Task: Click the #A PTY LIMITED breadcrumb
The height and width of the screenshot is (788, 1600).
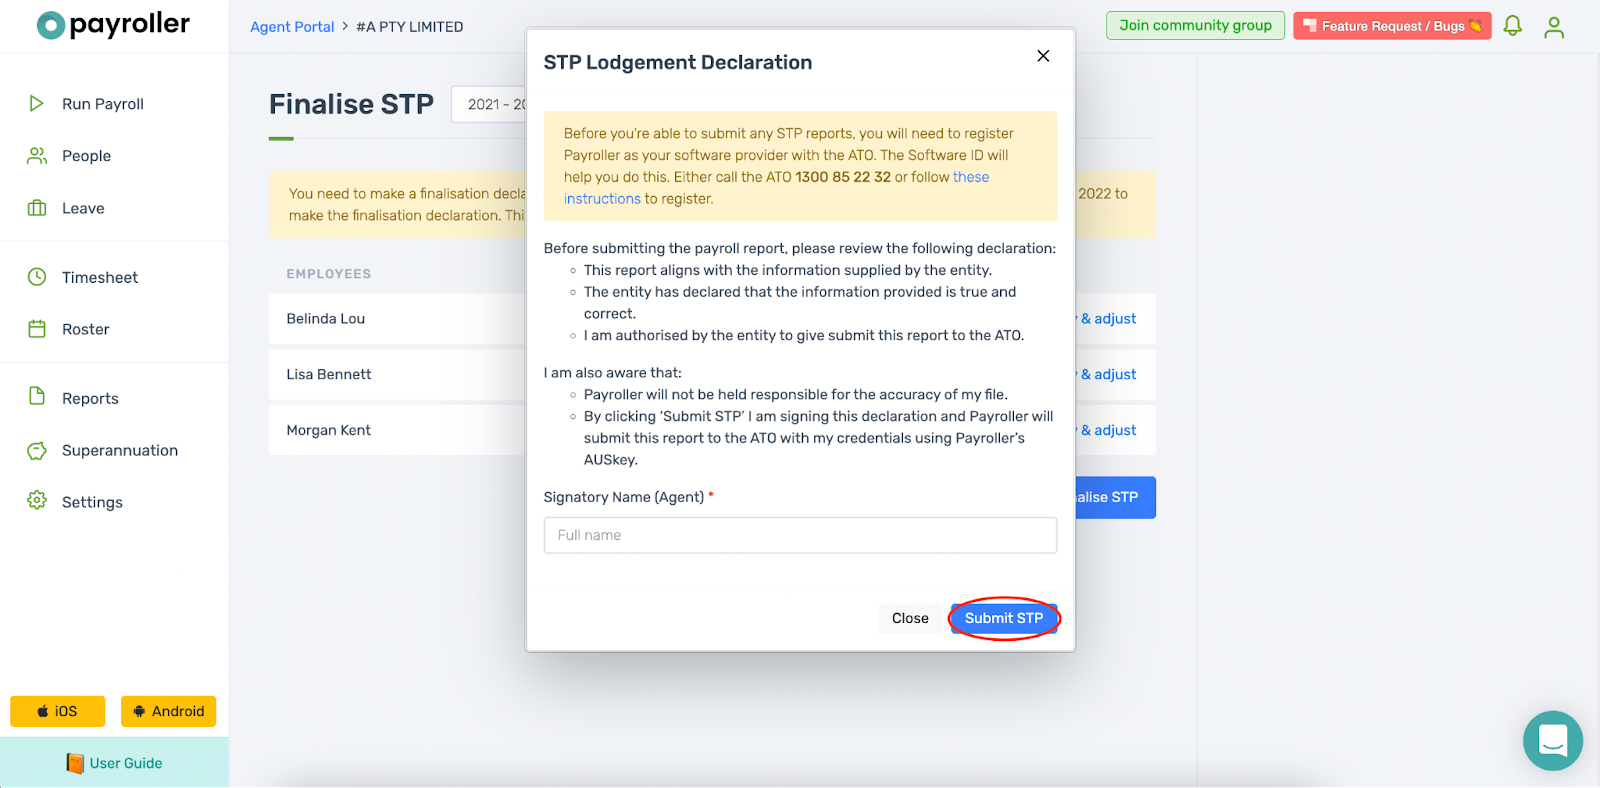Action: click(410, 27)
